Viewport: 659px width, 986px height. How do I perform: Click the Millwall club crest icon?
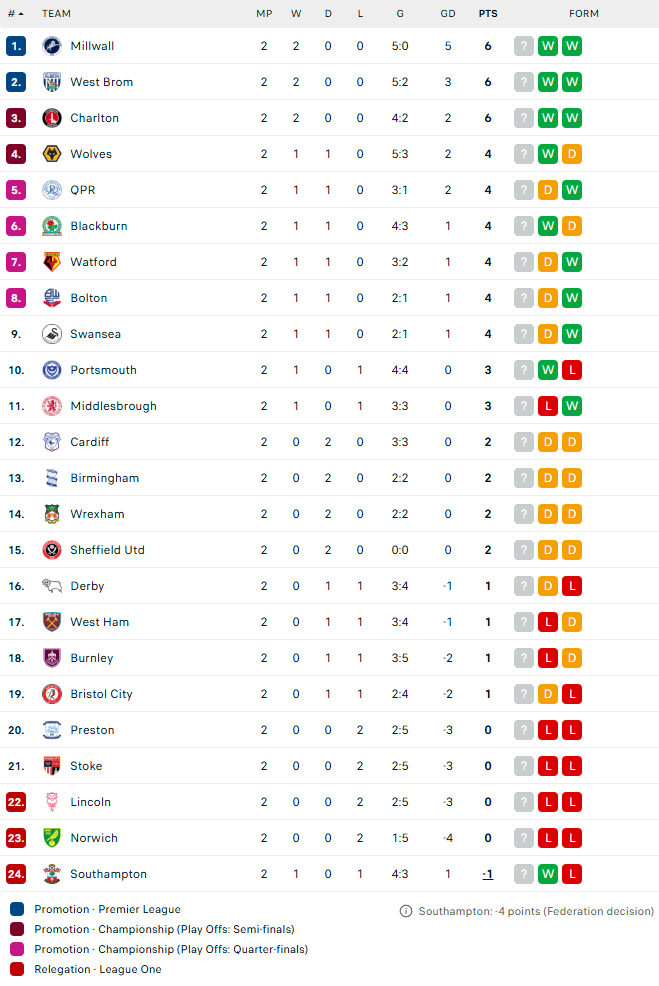tap(52, 46)
